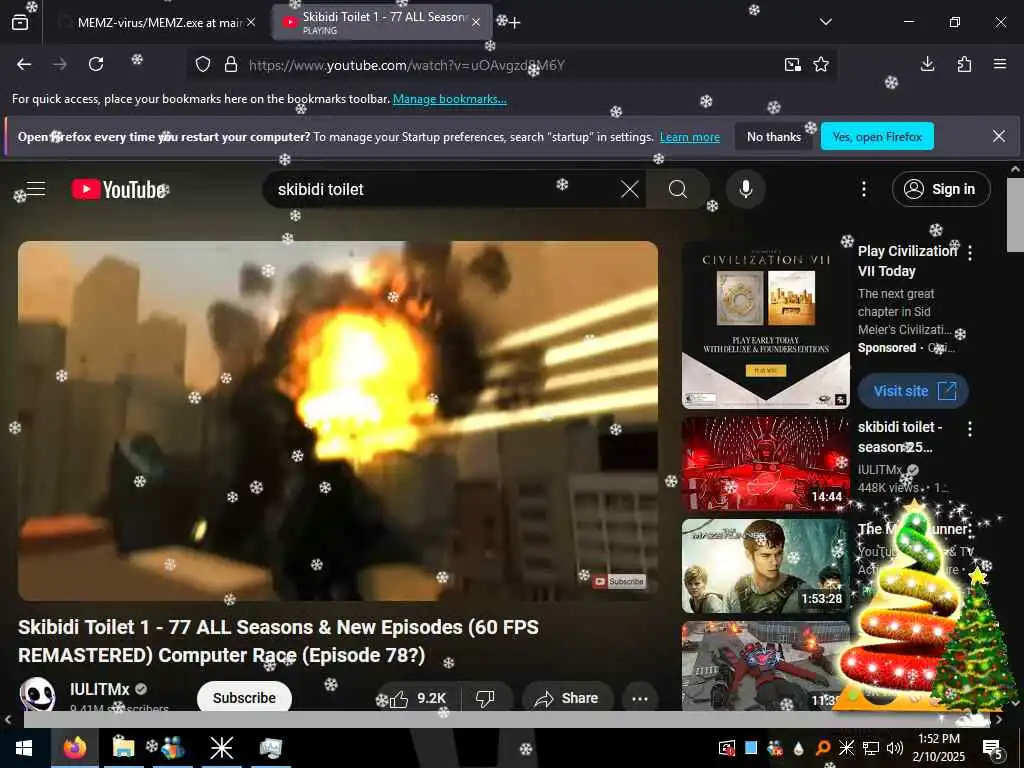The height and width of the screenshot is (768, 1024).
Task: Click the page vertical scrollbar thumb
Action: pyautogui.click(x=1015, y=214)
